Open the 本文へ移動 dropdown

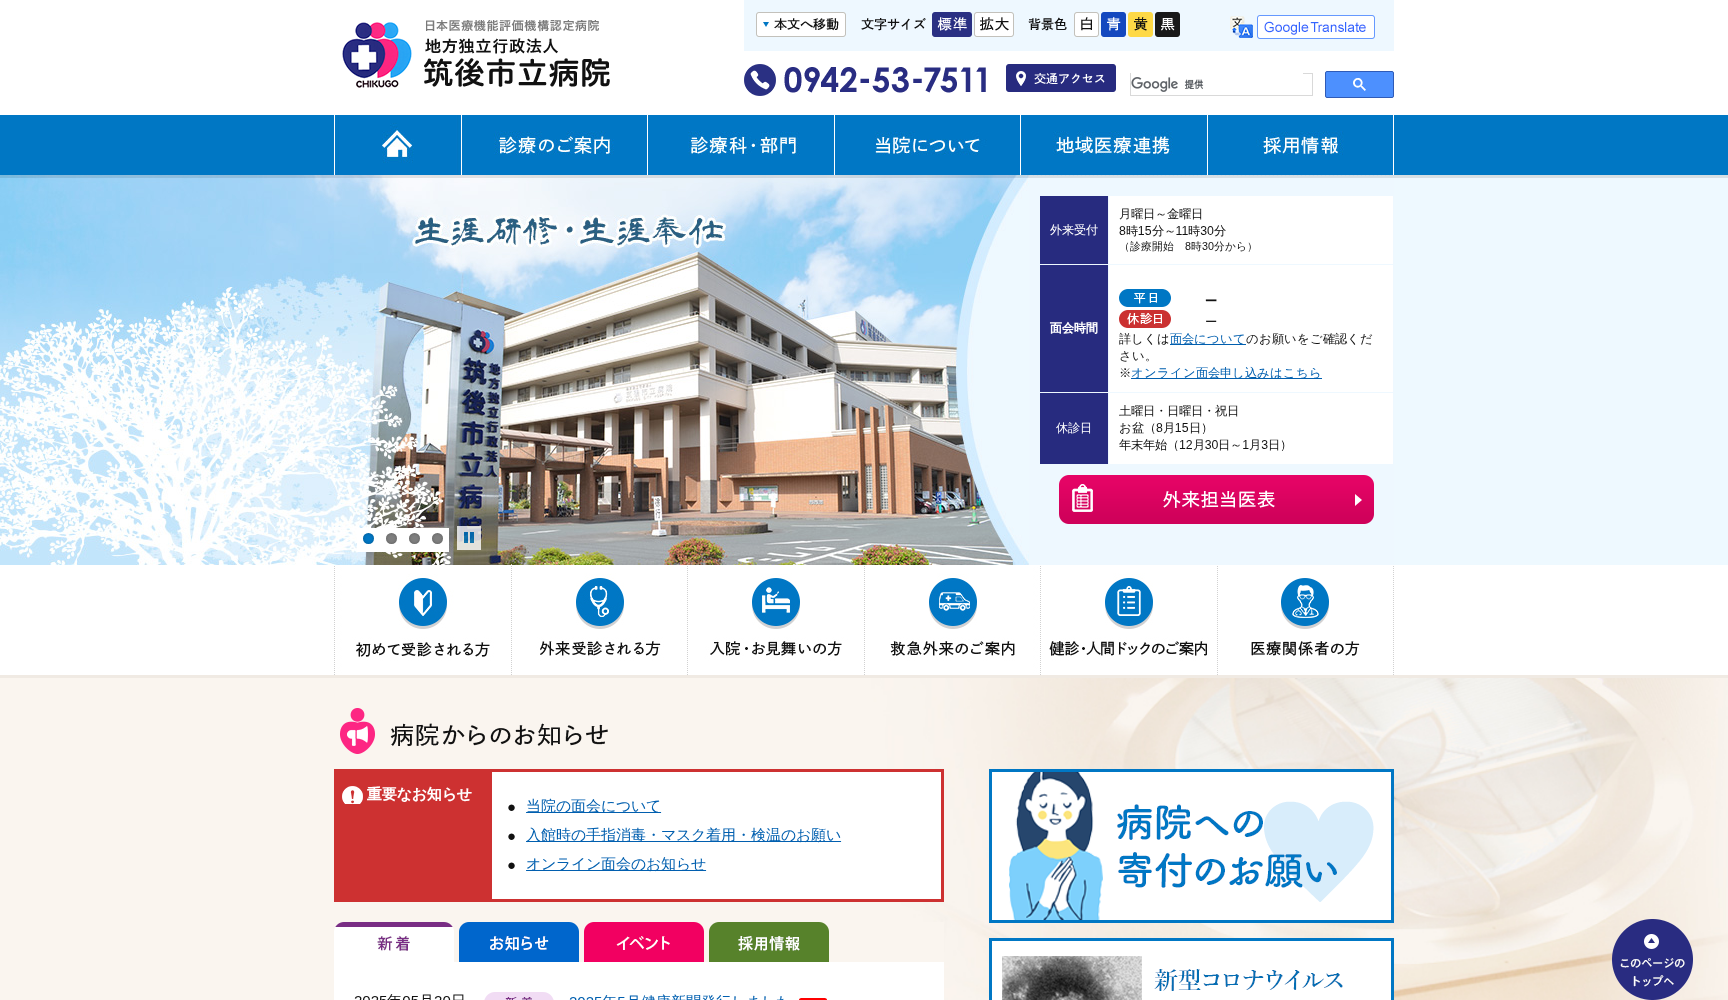pyautogui.click(x=800, y=23)
